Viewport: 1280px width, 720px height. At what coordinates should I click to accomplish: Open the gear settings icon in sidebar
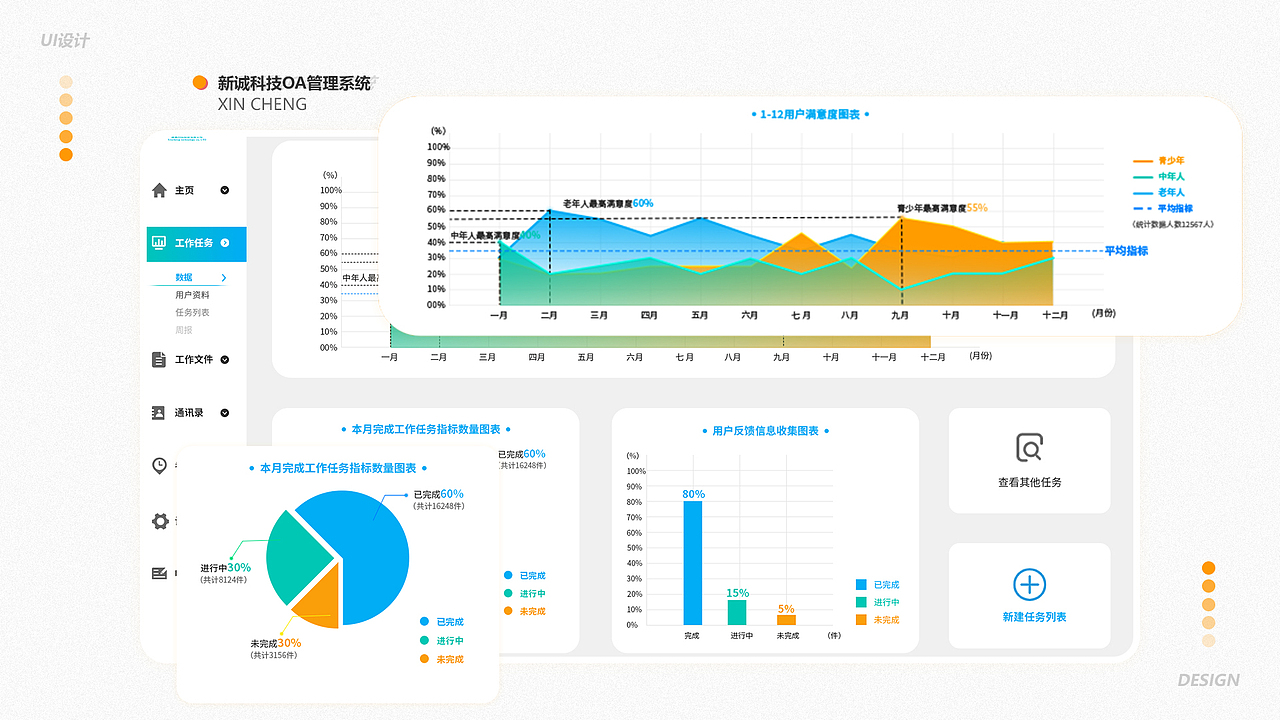point(160,521)
